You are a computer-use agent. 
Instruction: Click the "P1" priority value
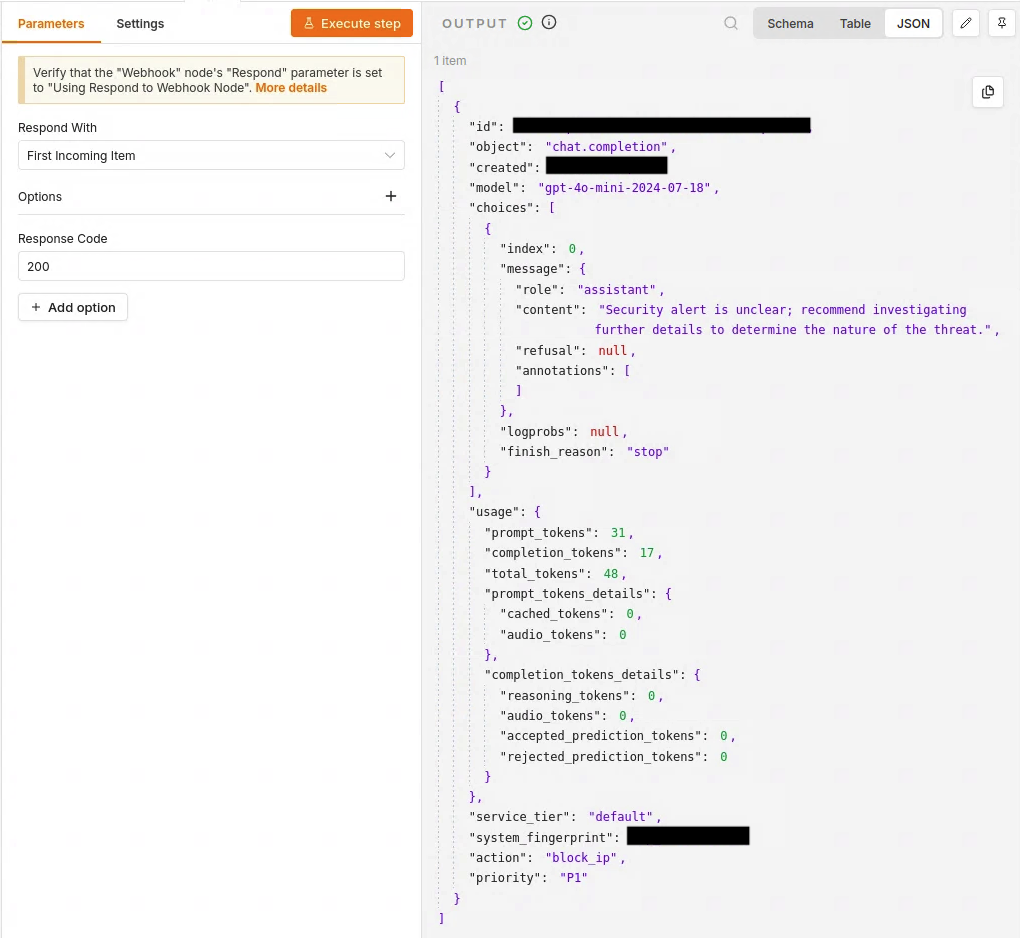coord(574,878)
